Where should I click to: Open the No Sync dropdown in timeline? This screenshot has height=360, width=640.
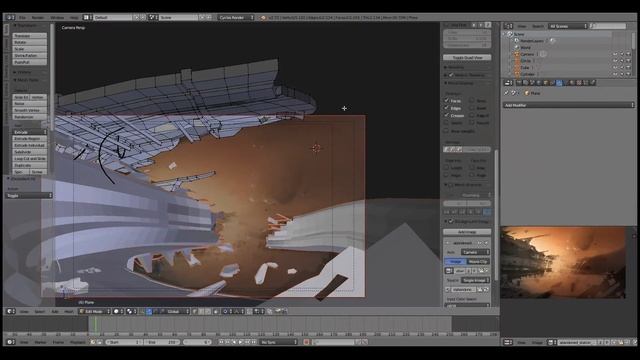(x=279, y=342)
